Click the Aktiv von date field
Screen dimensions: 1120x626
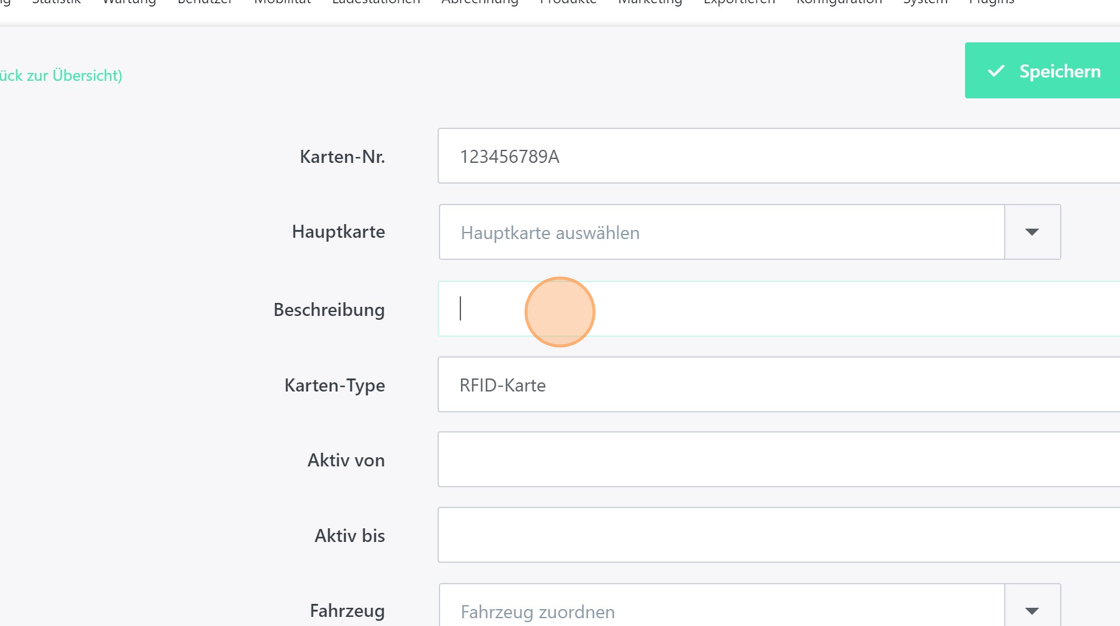(x=778, y=460)
